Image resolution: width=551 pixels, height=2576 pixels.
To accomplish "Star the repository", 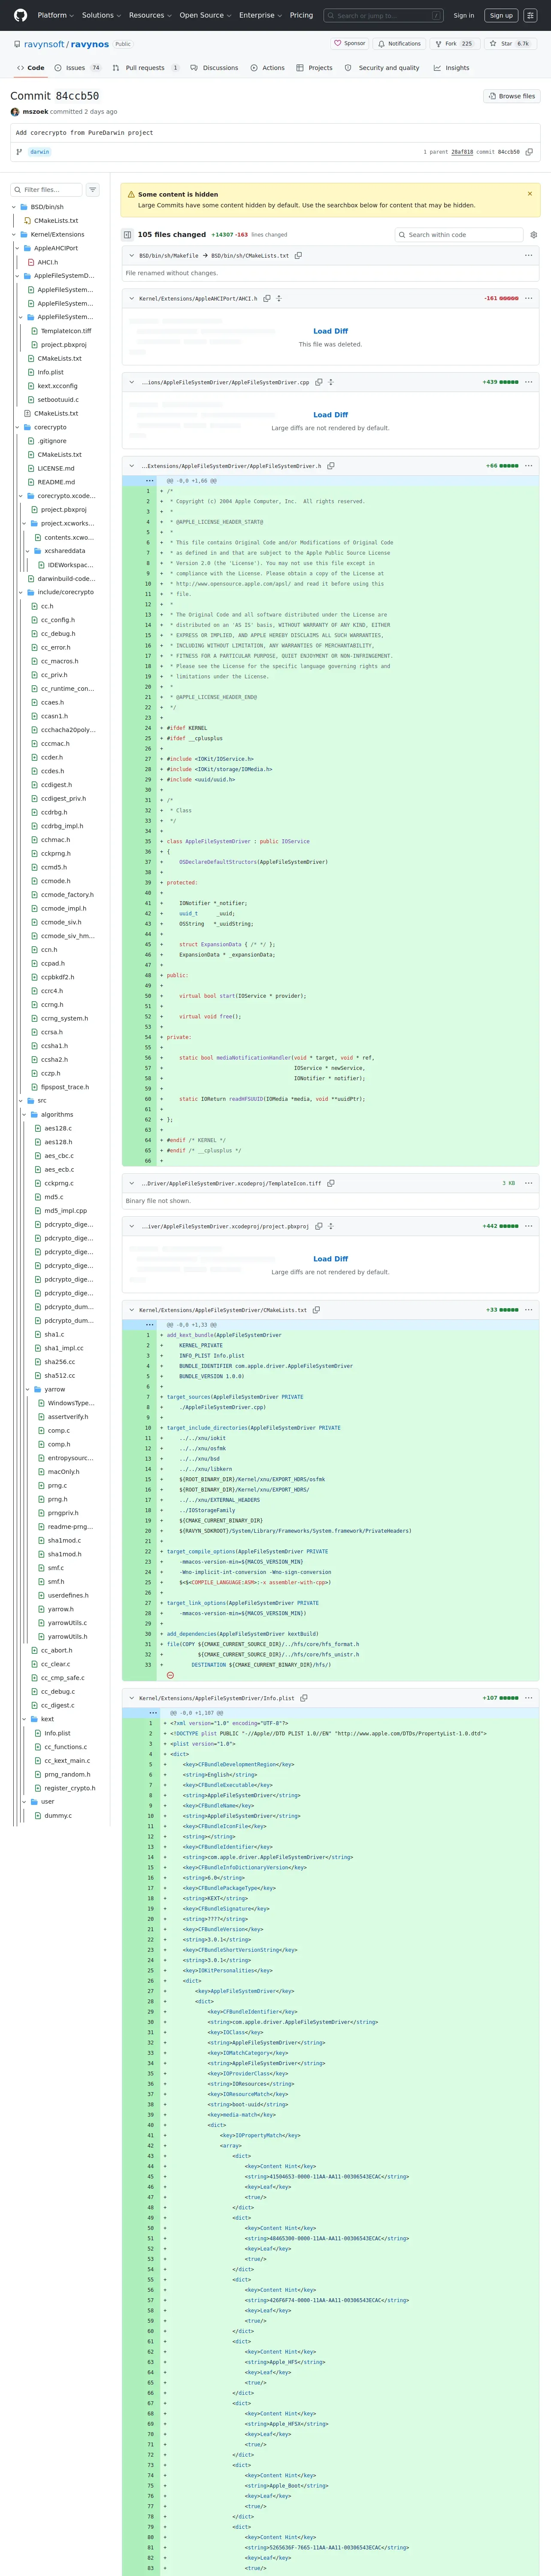I will tap(509, 44).
